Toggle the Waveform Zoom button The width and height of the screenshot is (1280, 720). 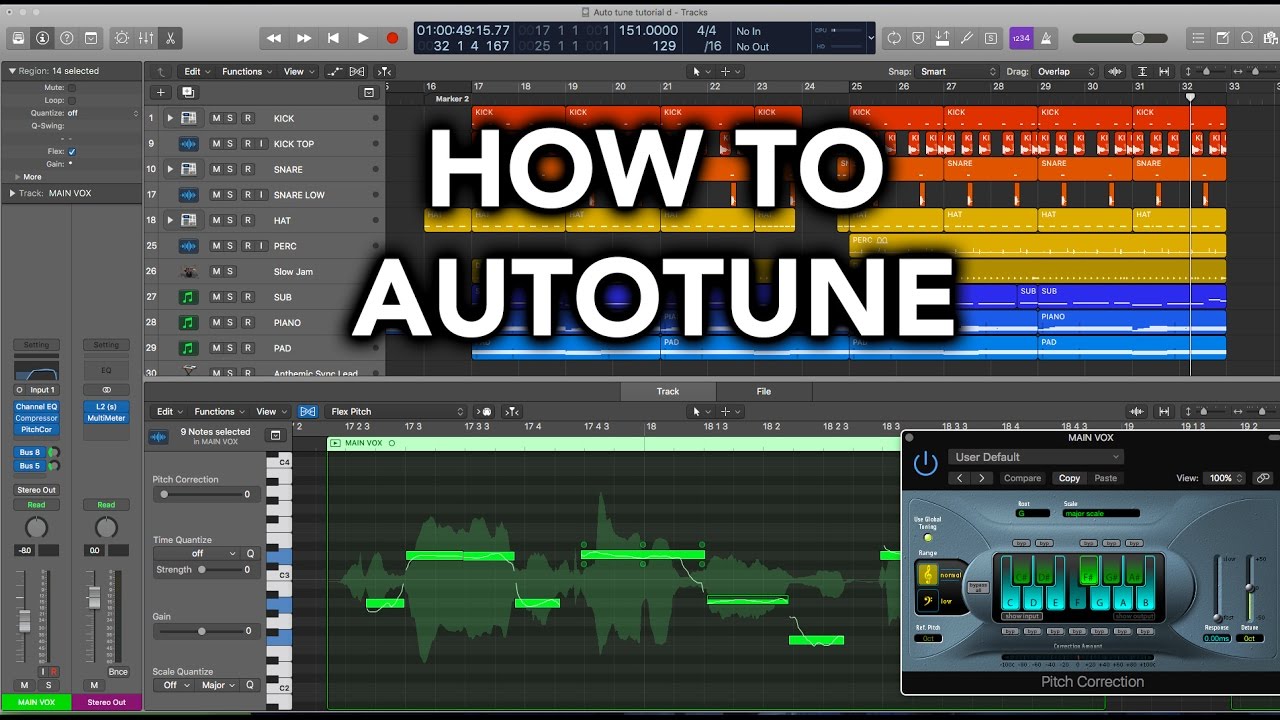click(1115, 72)
